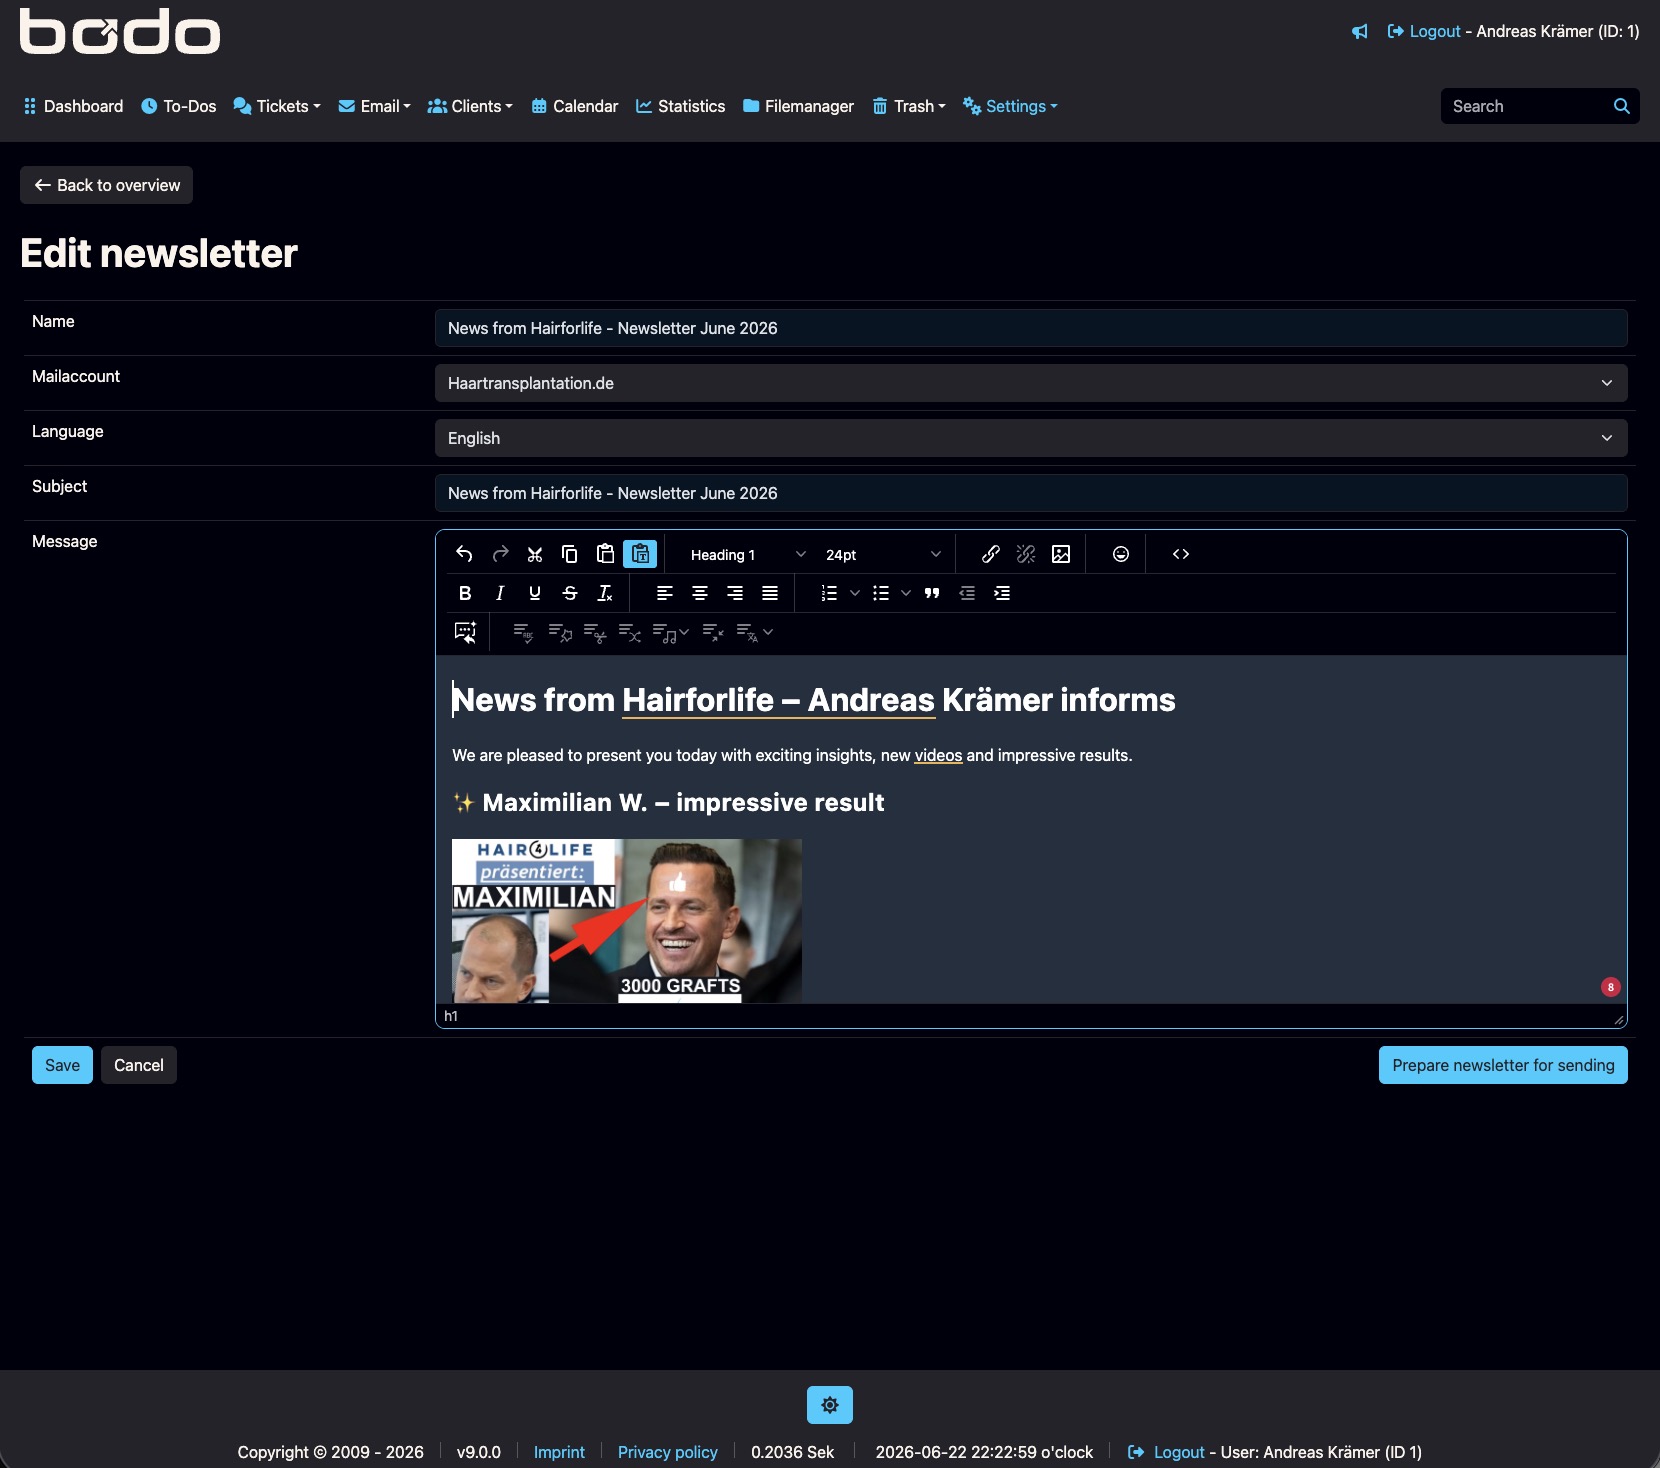The image size is (1660, 1468).
Task: Open the Statistics page
Action: (681, 106)
